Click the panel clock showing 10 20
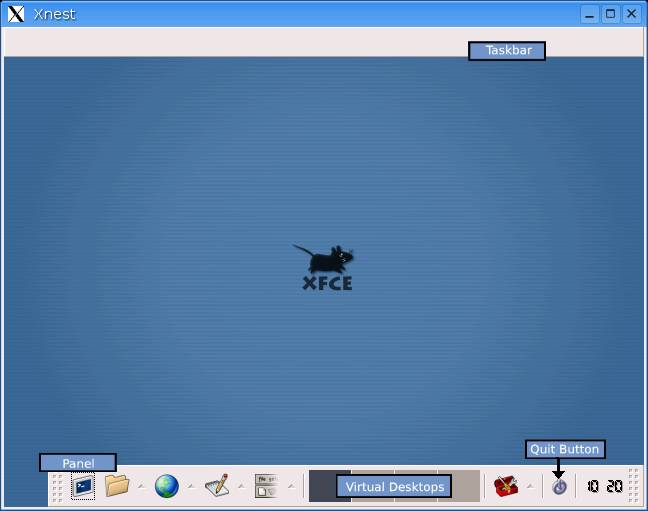 [x=605, y=486]
